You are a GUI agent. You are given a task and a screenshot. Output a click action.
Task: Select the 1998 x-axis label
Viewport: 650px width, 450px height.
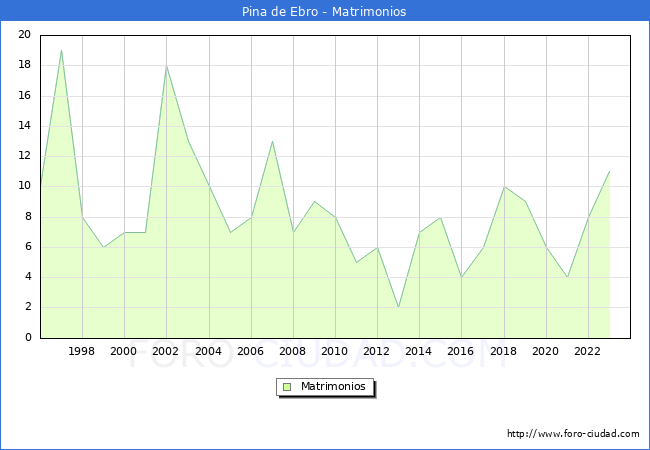[82, 351]
